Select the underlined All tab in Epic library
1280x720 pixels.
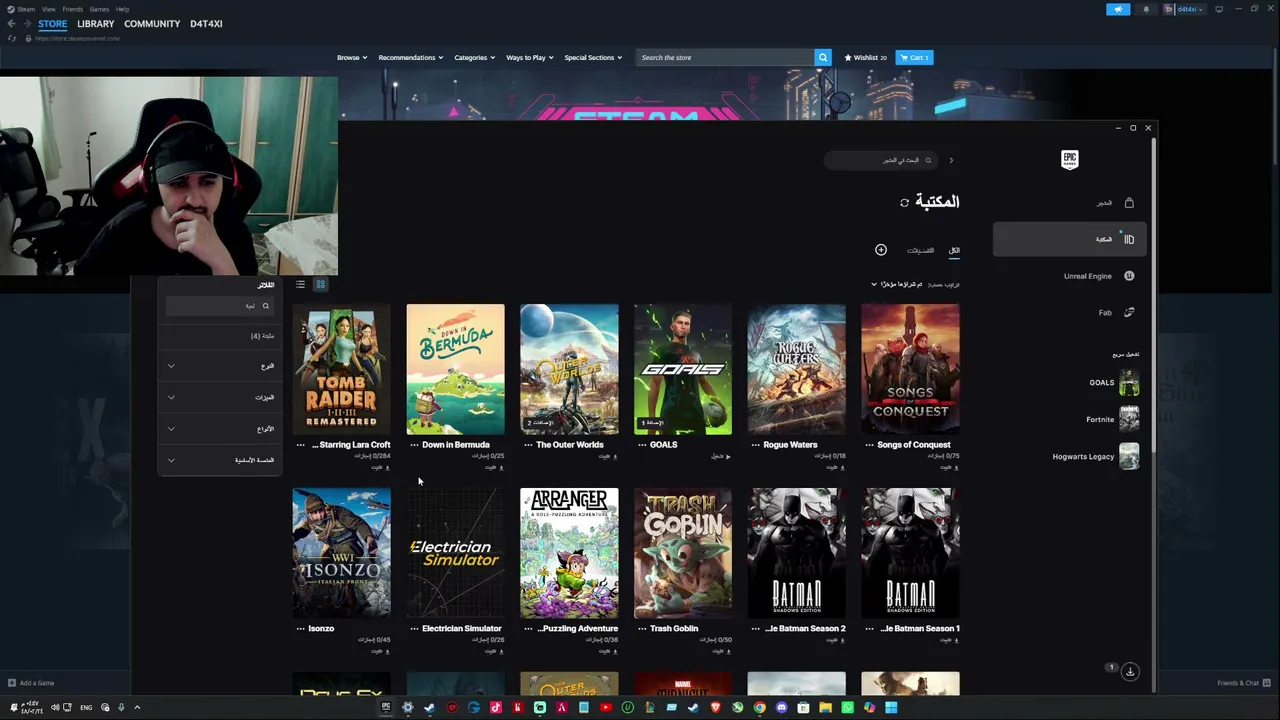coord(954,251)
